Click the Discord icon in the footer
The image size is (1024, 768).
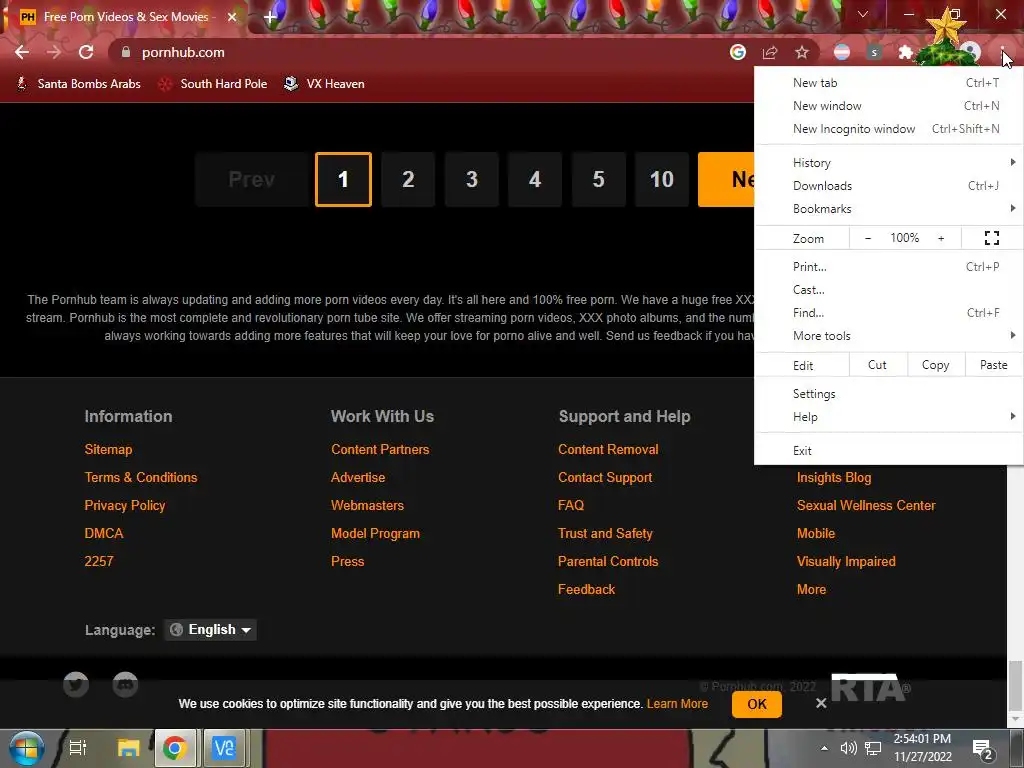tap(125, 684)
